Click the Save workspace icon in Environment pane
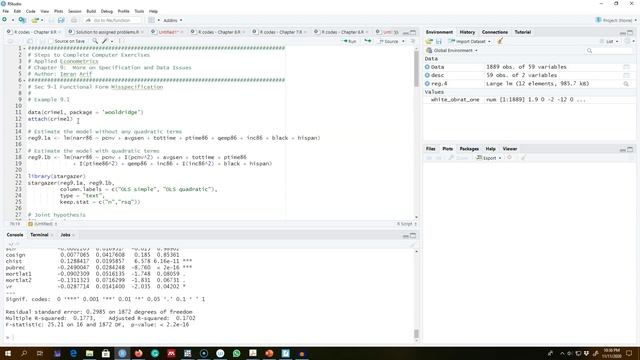 pyautogui.click(x=439, y=41)
